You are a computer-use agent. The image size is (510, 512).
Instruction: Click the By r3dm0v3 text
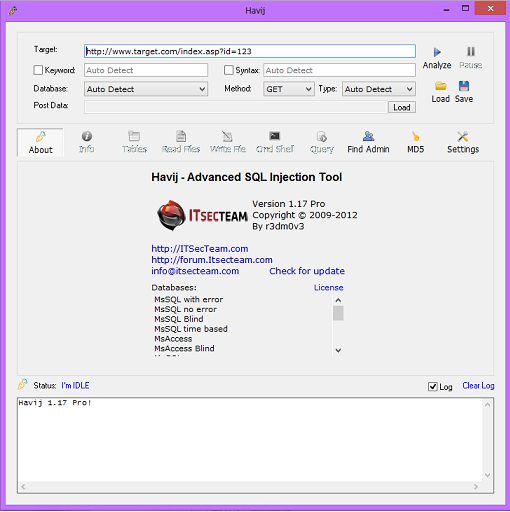pyautogui.click(x=278, y=226)
